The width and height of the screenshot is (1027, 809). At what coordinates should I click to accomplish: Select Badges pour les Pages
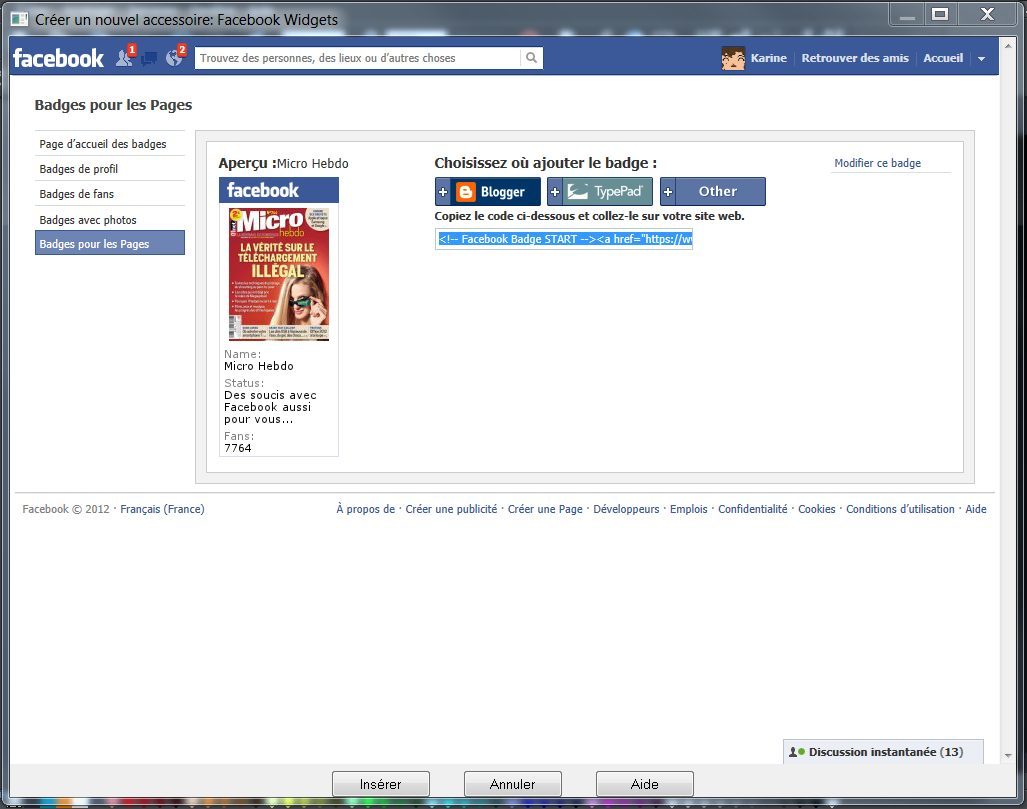pos(109,243)
